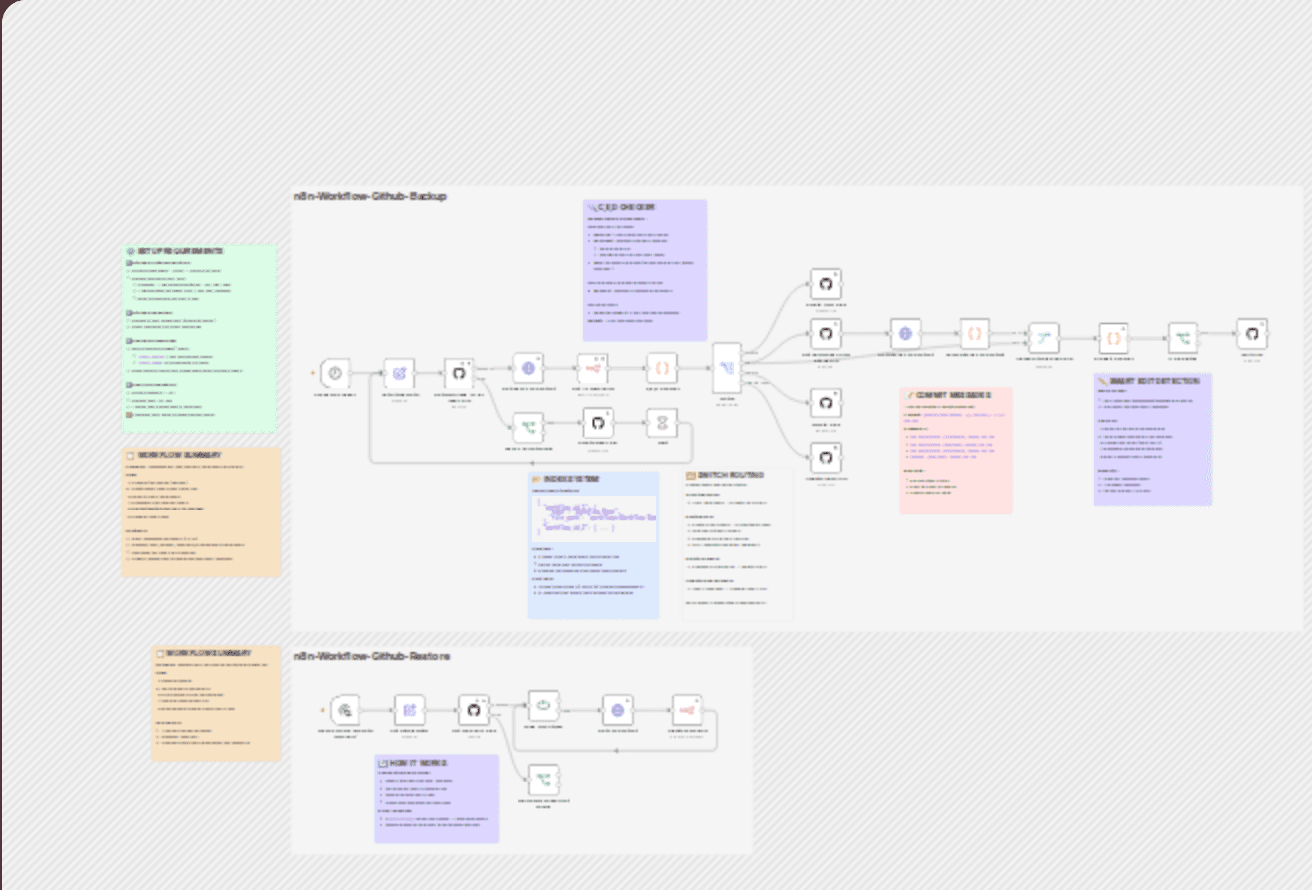Viewport: 1312px width, 890px height.
Task: Open the pink n8n node in Backup flow
Action: point(593,368)
